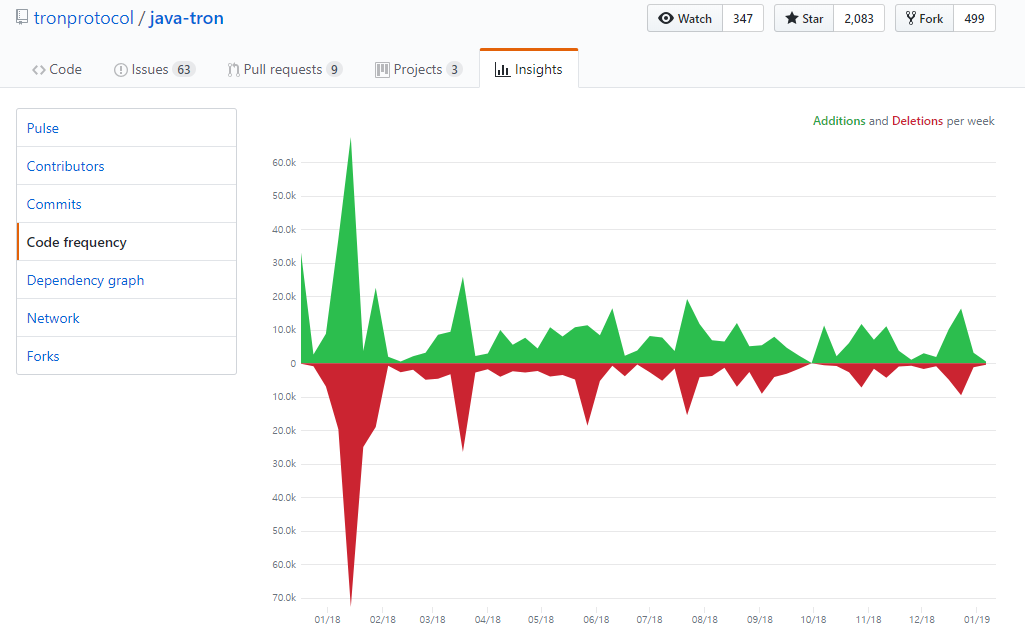The image size is (1025, 638).
Task: Open Commits in the sidebar
Action: [x=126, y=204]
